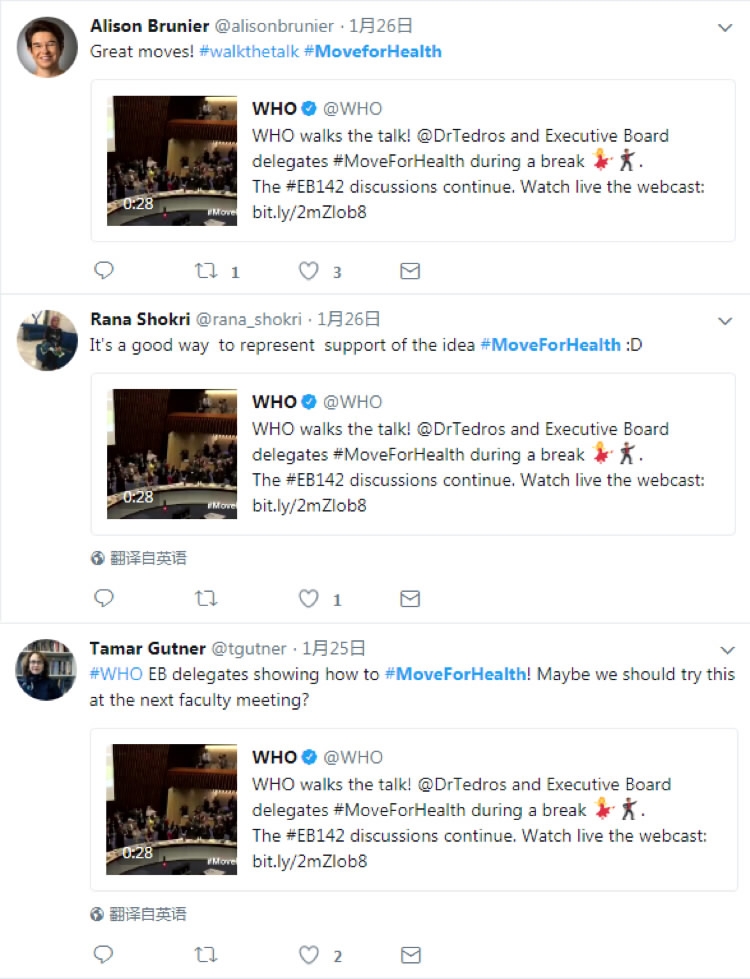Screen dimensions: 750x979
Task: Share Rana Shokri's tweet by message icon
Action: pos(409,599)
